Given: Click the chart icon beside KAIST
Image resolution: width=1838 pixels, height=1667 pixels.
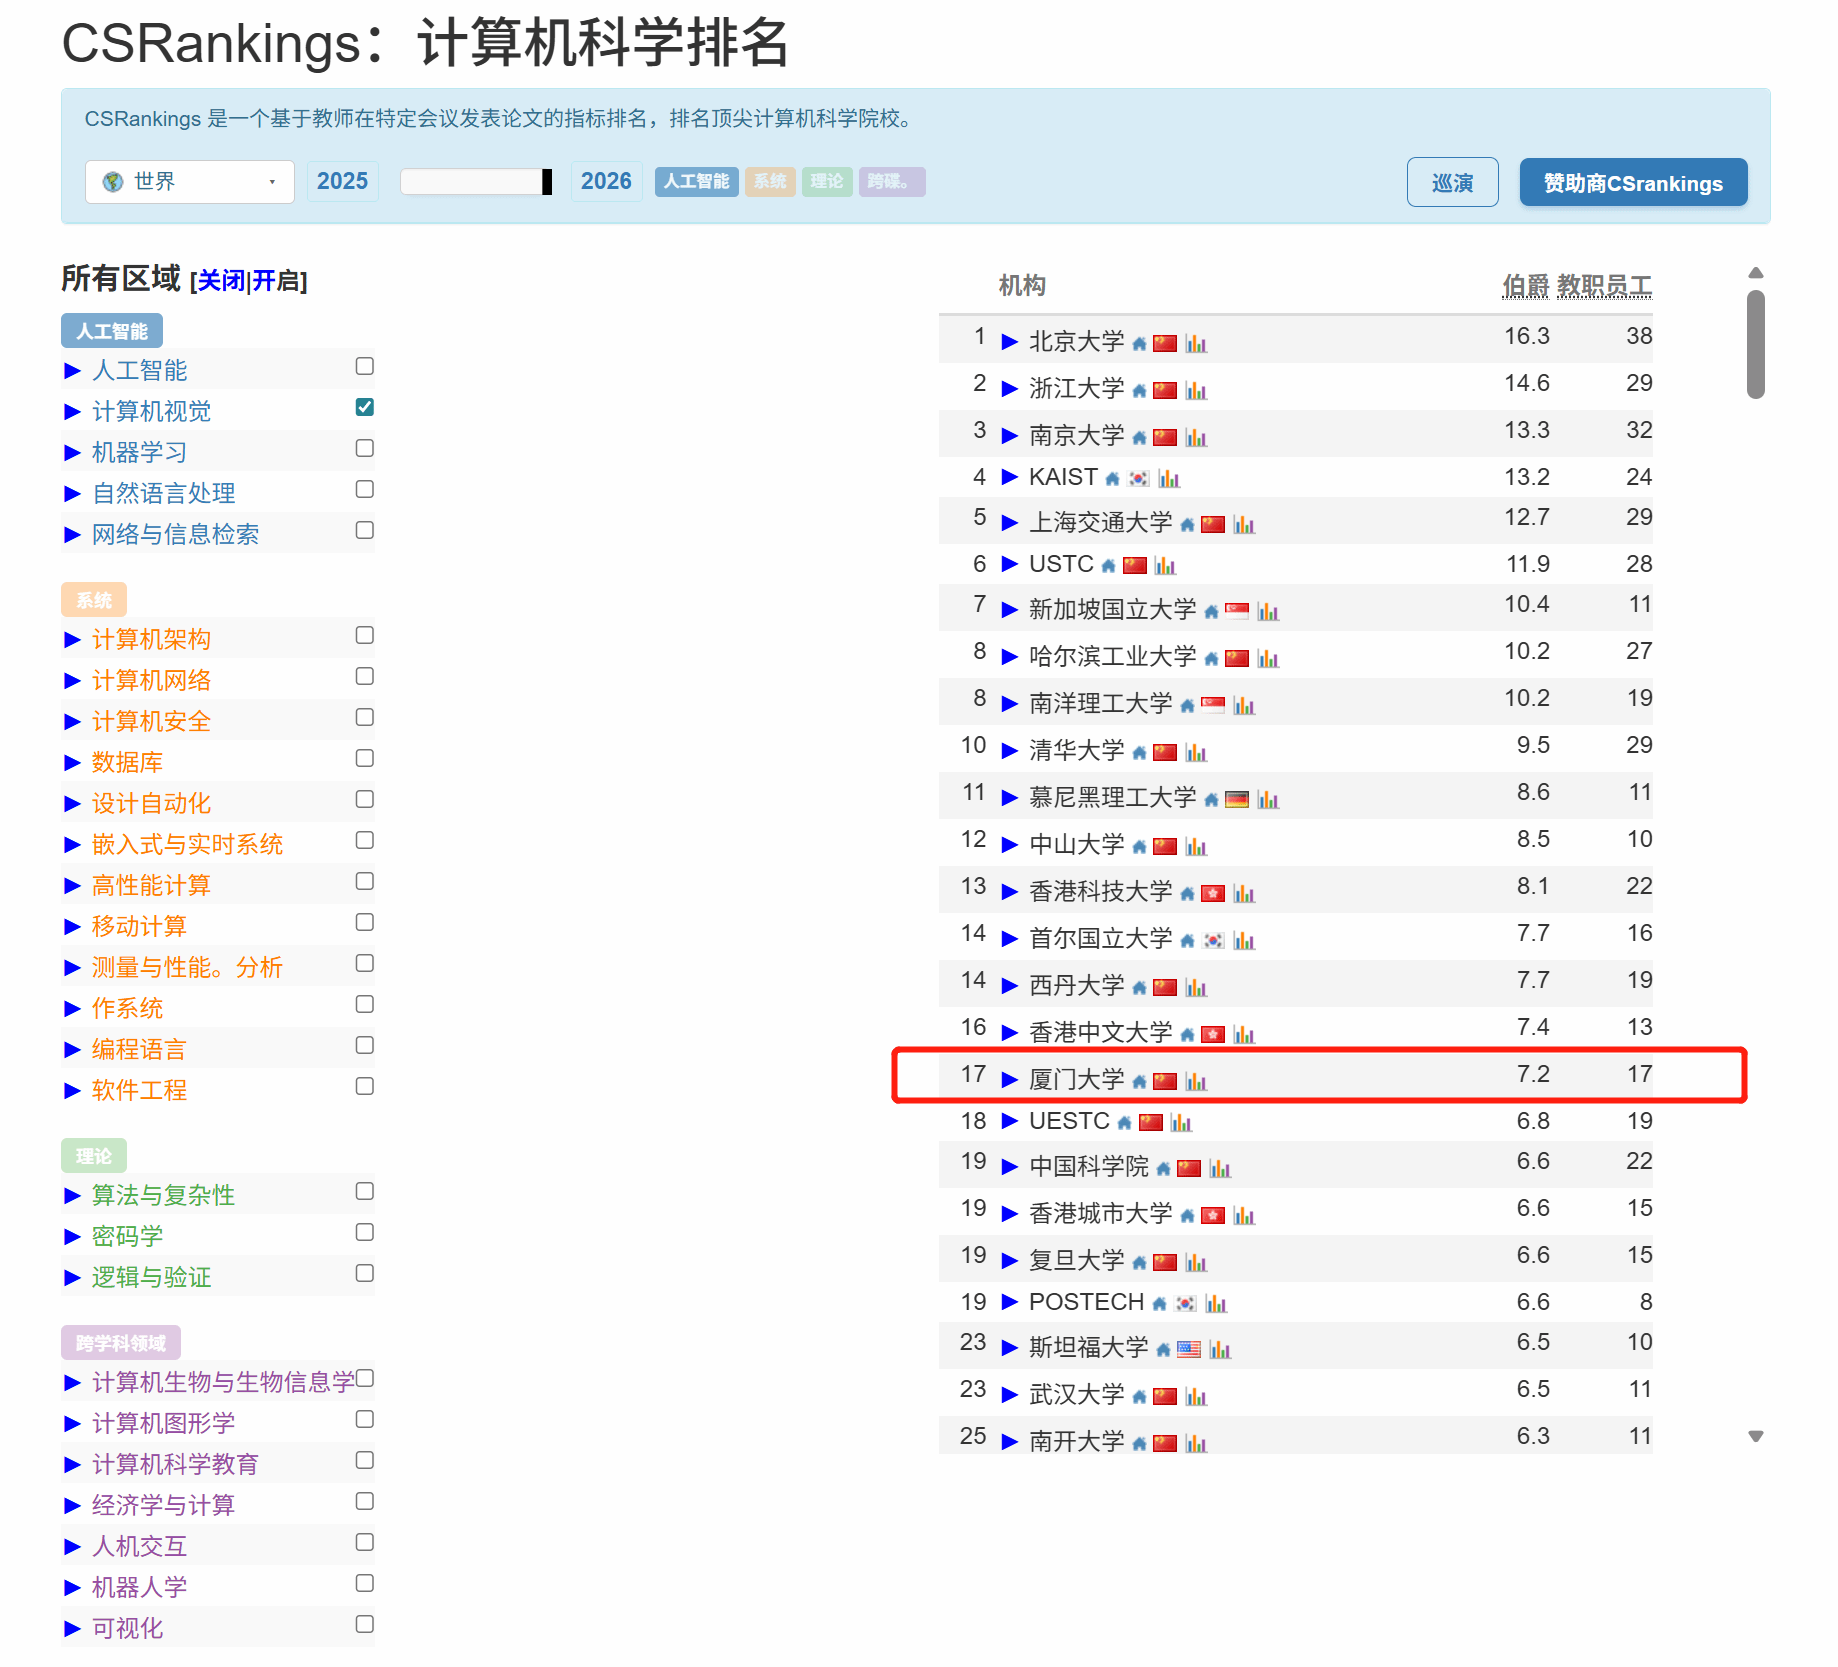Looking at the screenshot, I should (1169, 479).
